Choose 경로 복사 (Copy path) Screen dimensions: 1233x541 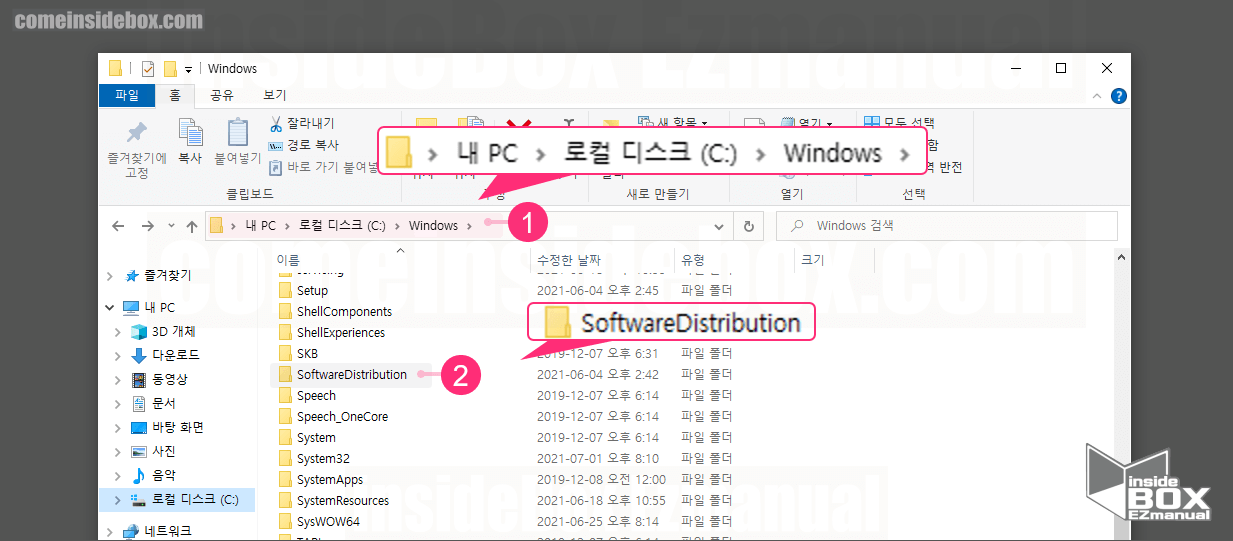click(x=304, y=145)
